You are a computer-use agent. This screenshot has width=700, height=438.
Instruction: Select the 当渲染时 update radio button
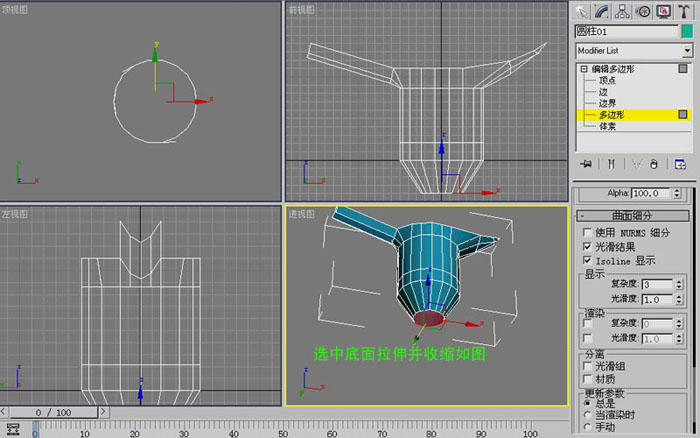point(588,415)
